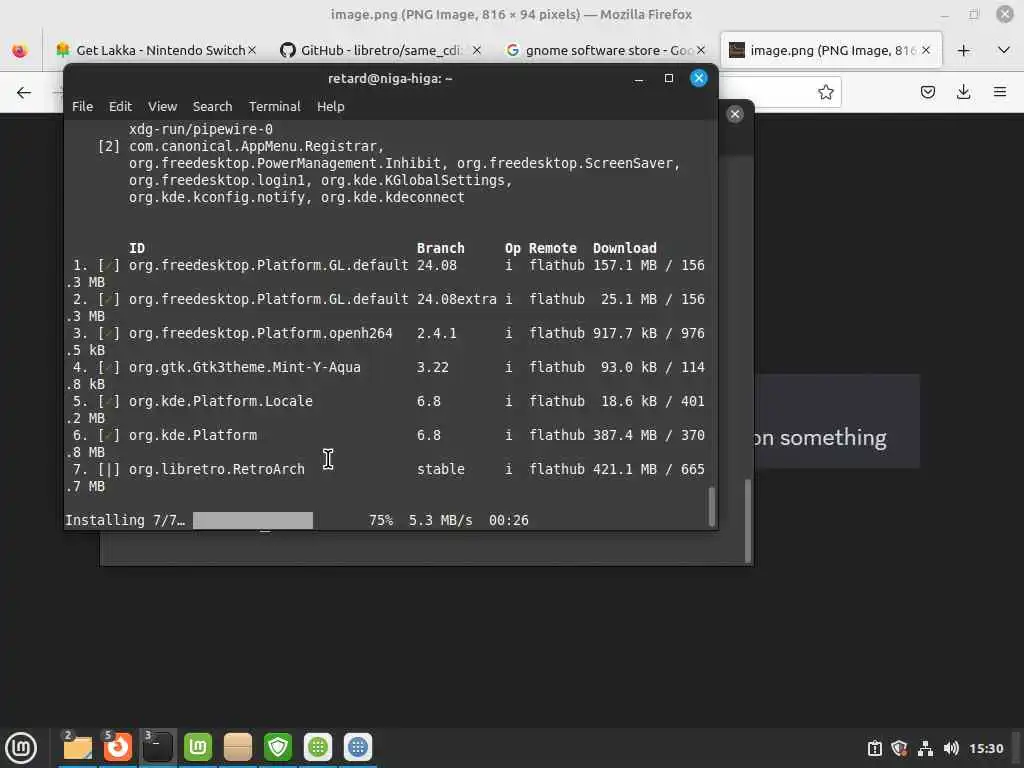
Task: Maximize the terminal window
Action: [669, 79]
